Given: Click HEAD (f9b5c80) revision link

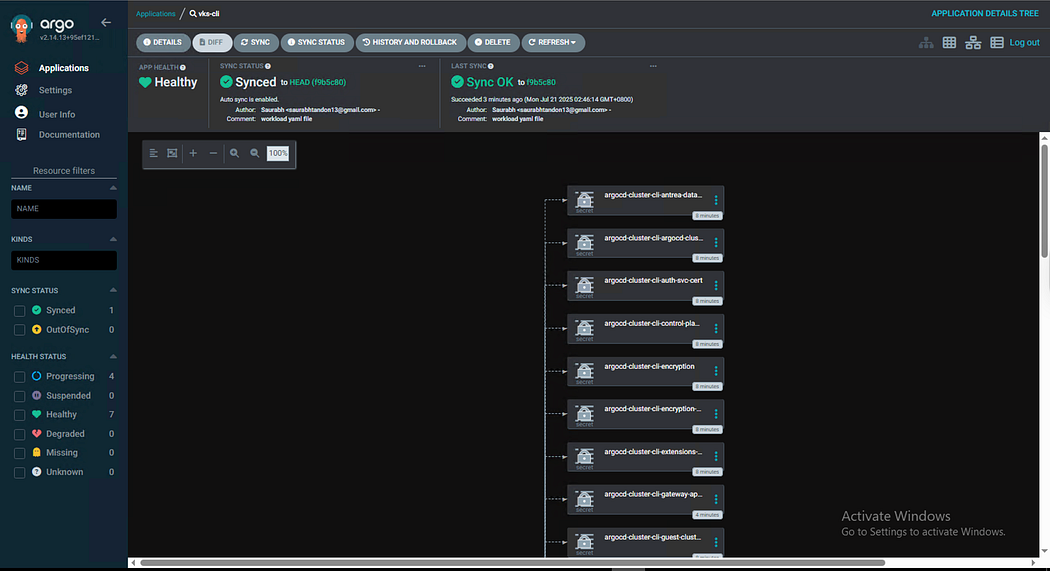Looking at the screenshot, I should (317, 82).
